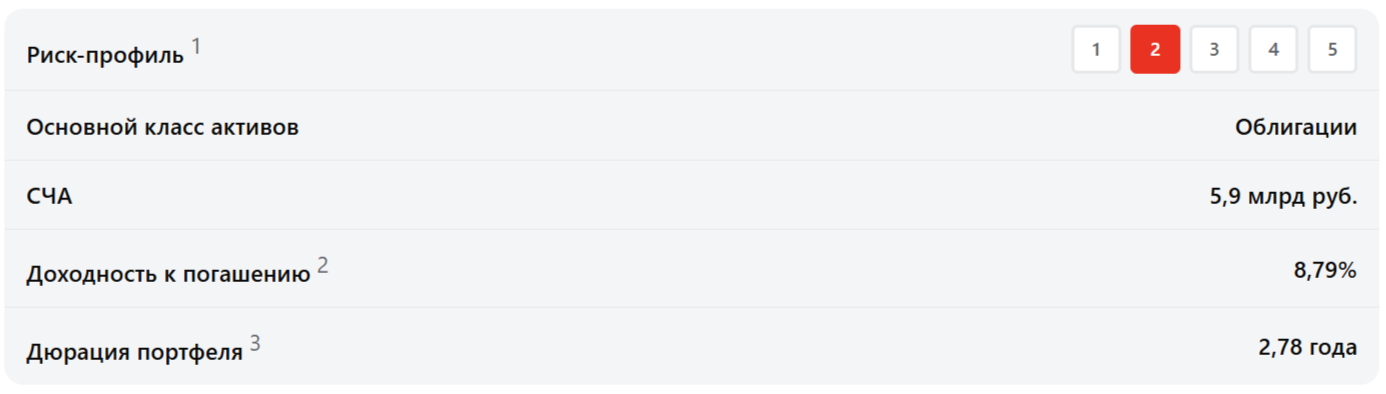The height and width of the screenshot is (394, 1386).
Task: Choose risk profile level 5
Action: (x=1332, y=50)
